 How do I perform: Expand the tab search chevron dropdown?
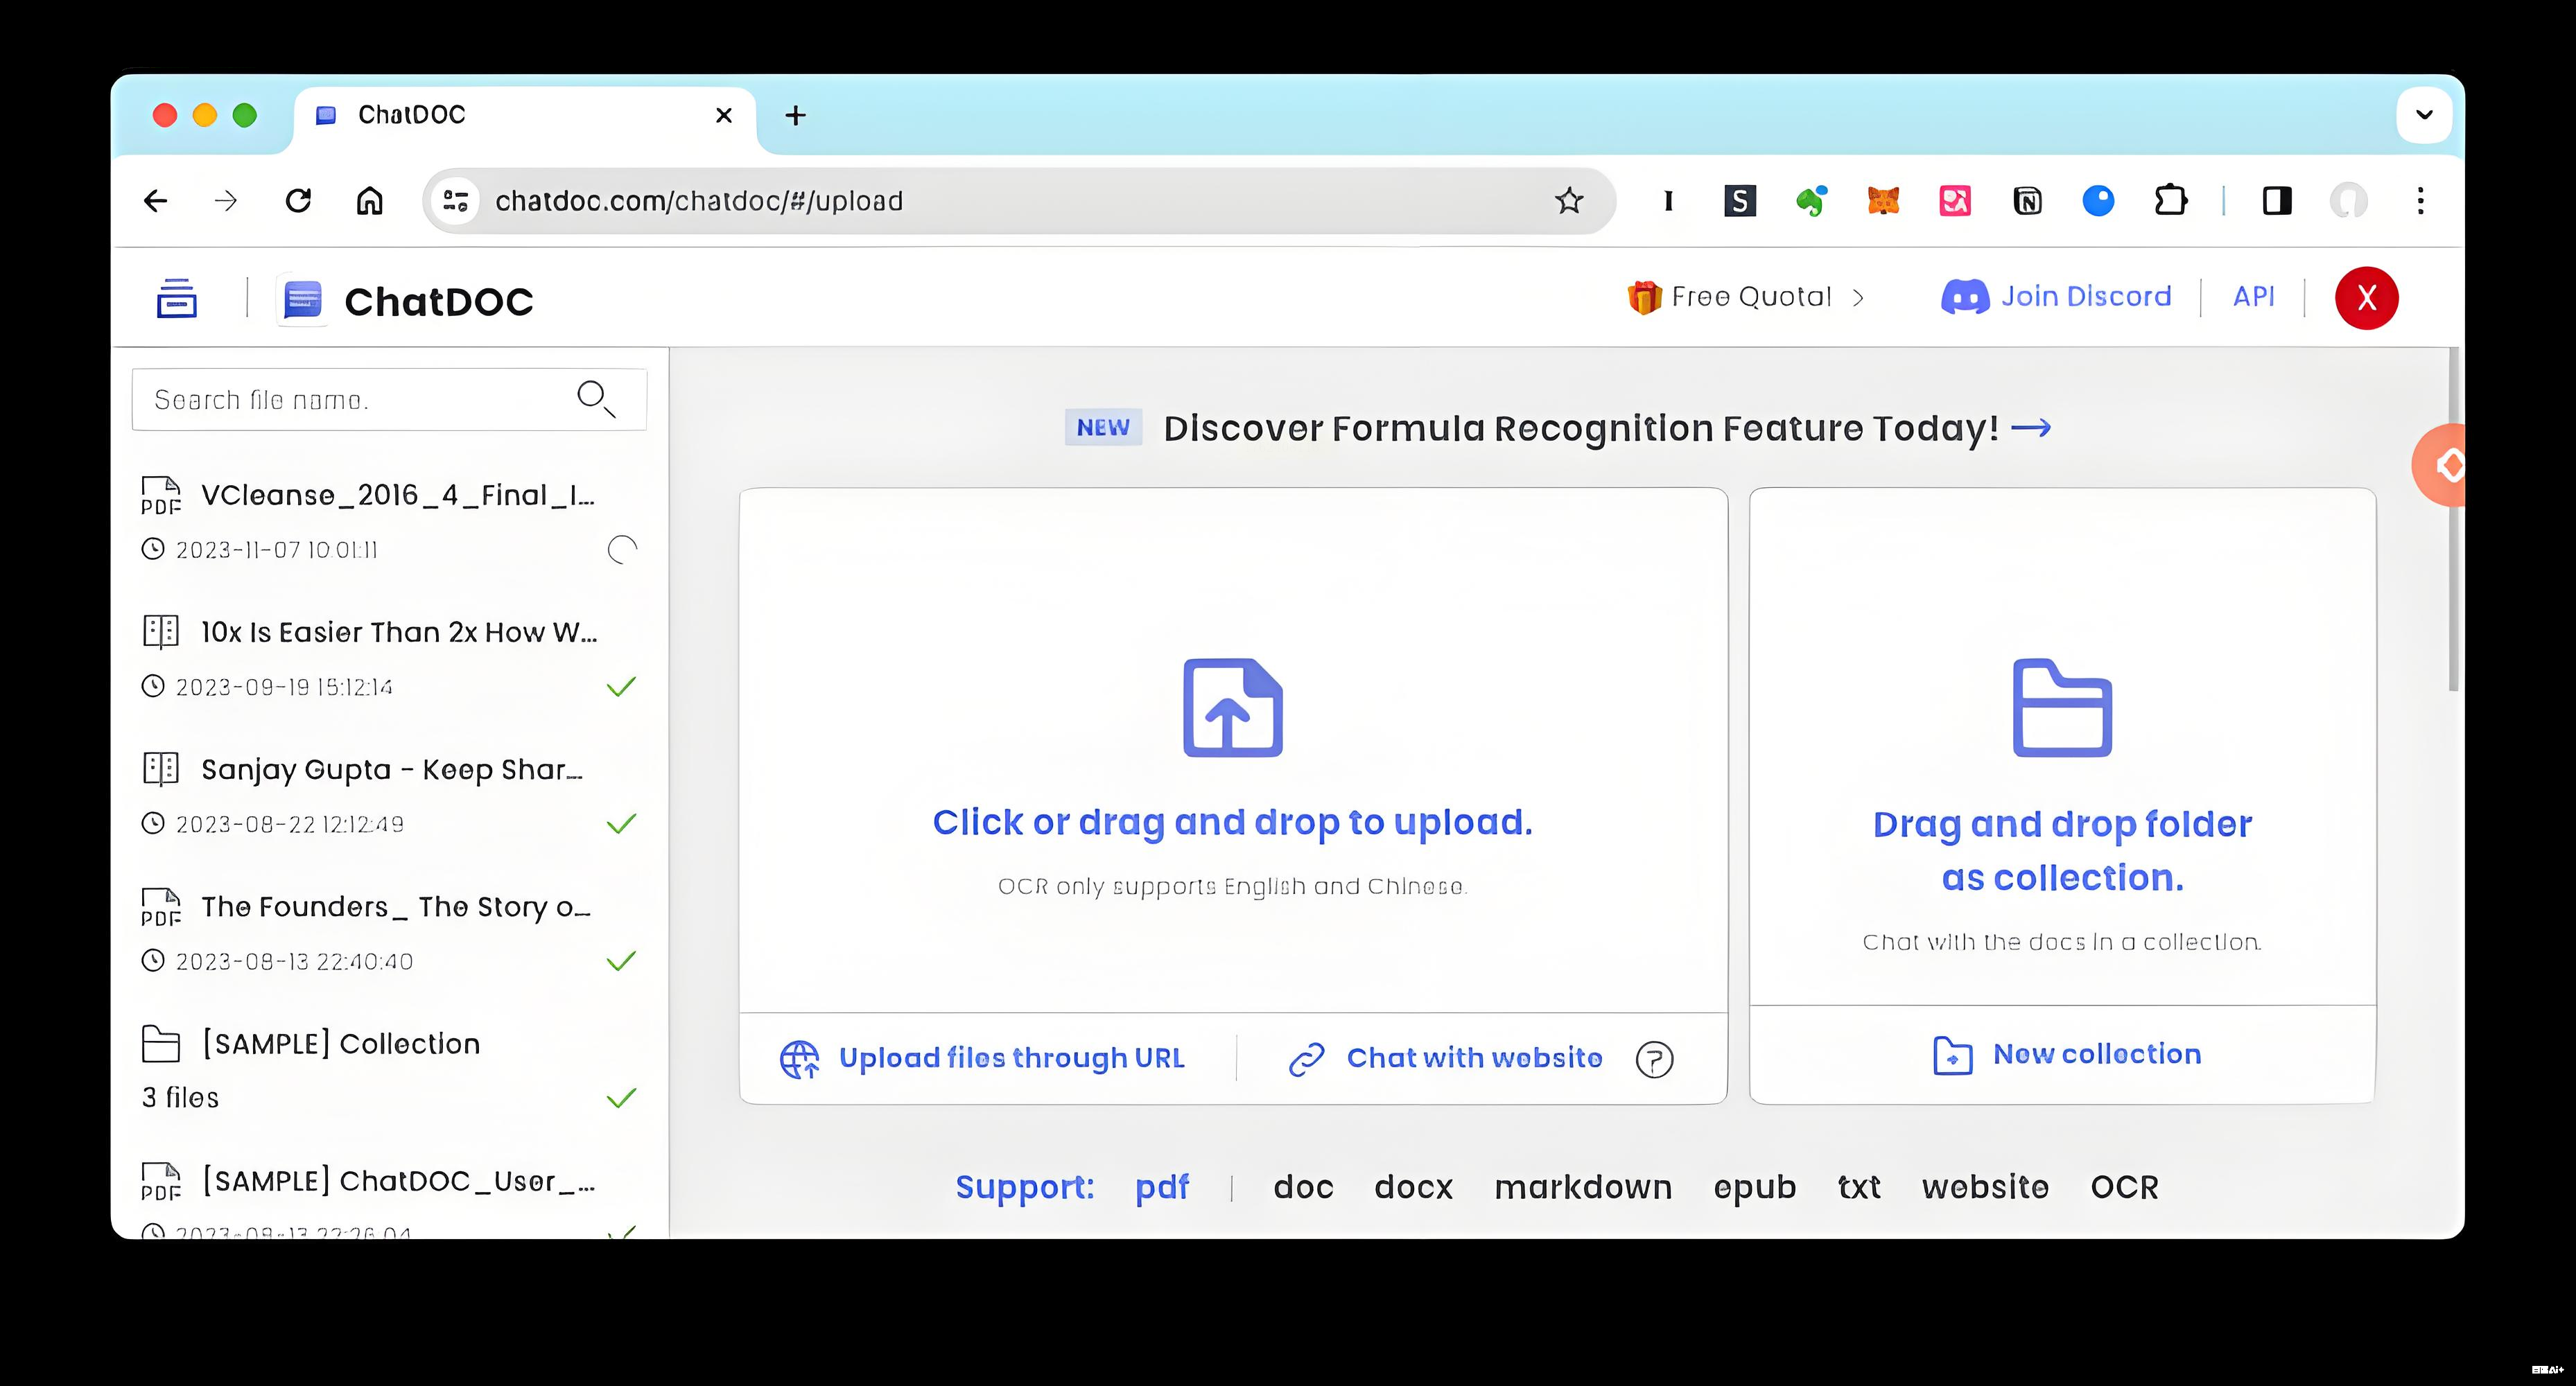pos(2424,115)
